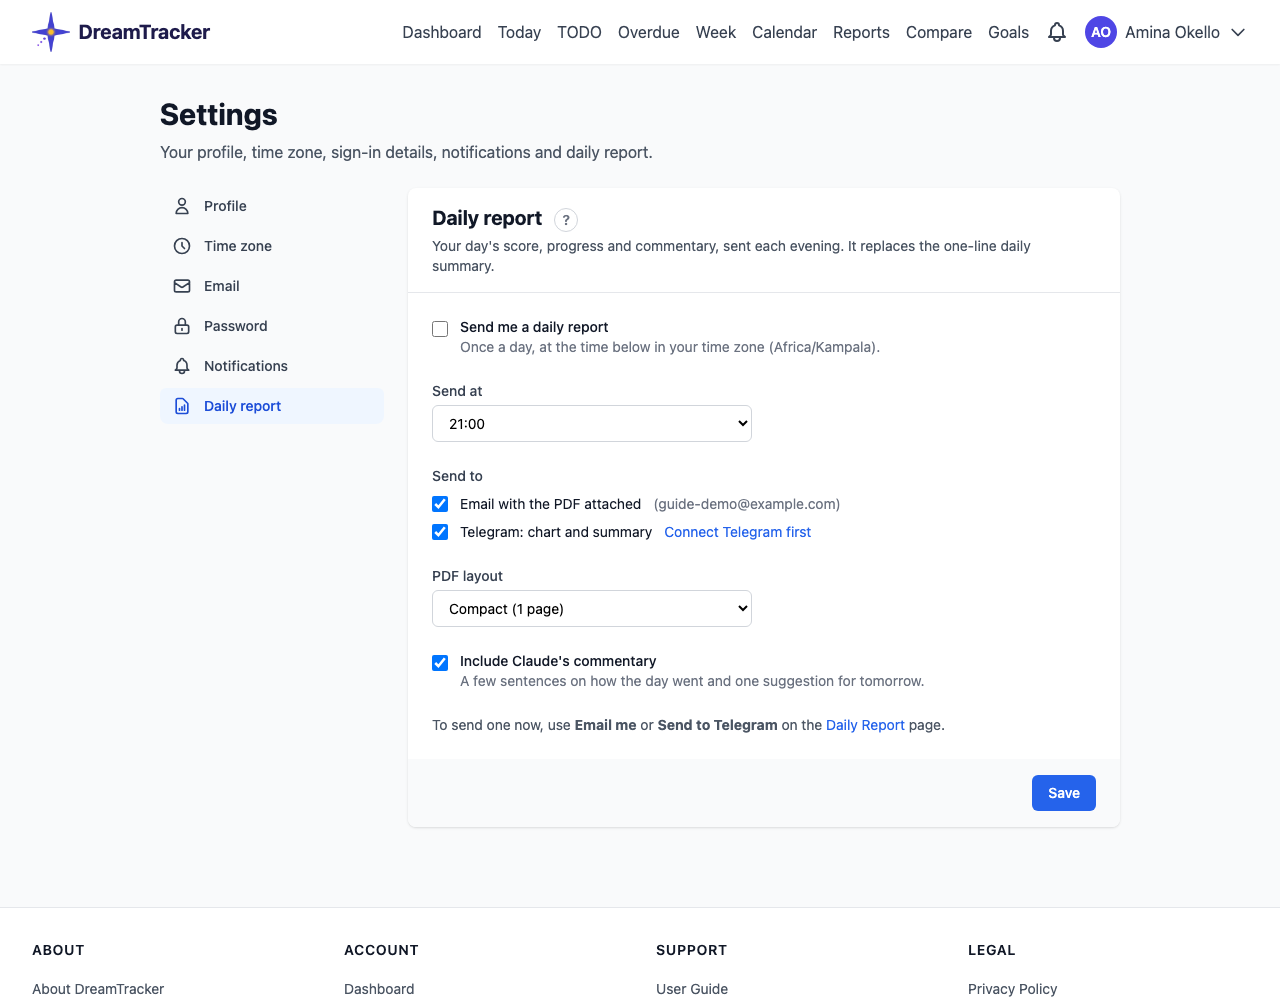
Task: Select Profile settings section
Action: 272,206
